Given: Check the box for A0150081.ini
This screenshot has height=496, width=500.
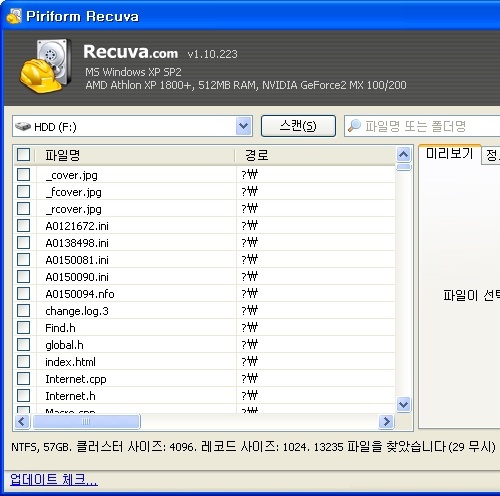Looking at the screenshot, I should coord(23,259).
